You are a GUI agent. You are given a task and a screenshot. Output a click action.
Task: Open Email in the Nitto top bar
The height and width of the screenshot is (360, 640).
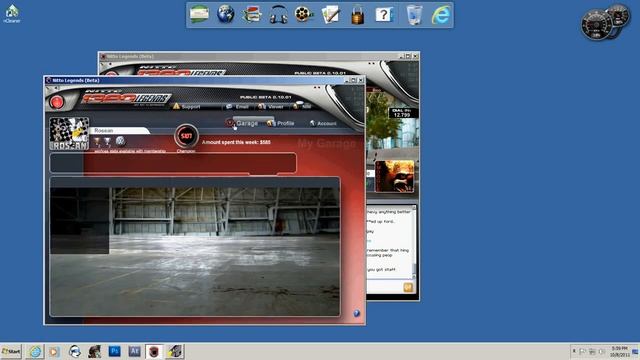pyautogui.click(x=238, y=107)
